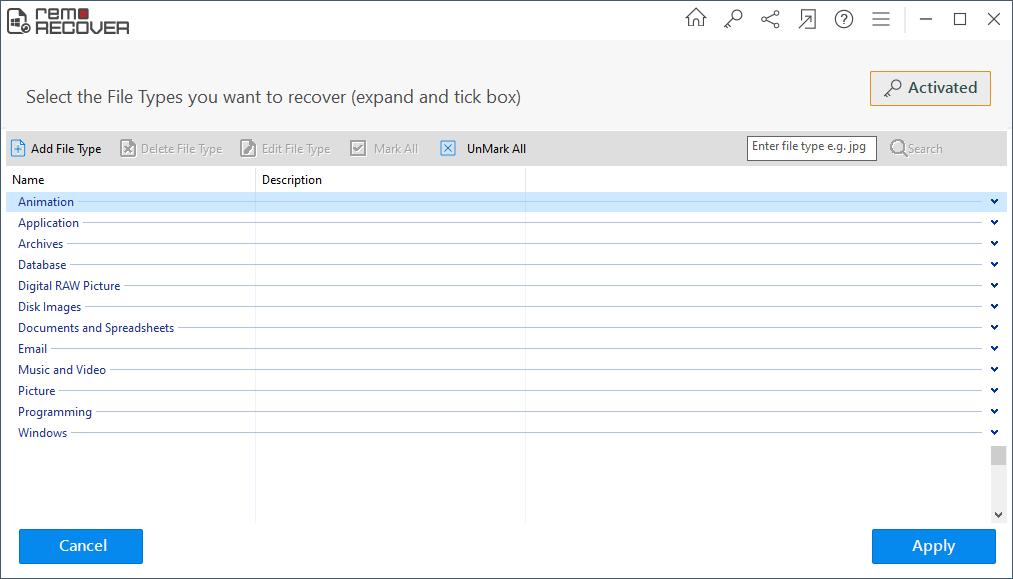Expand the Music and Video chevron
This screenshot has height=579, width=1013.
(994, 370)
